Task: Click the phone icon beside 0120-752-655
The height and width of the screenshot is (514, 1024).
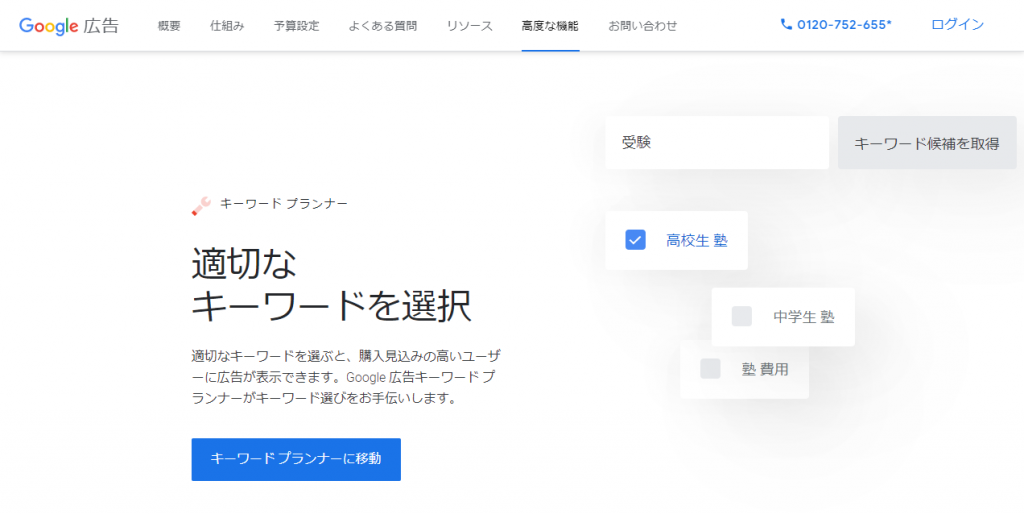Action: pos(786,25)
